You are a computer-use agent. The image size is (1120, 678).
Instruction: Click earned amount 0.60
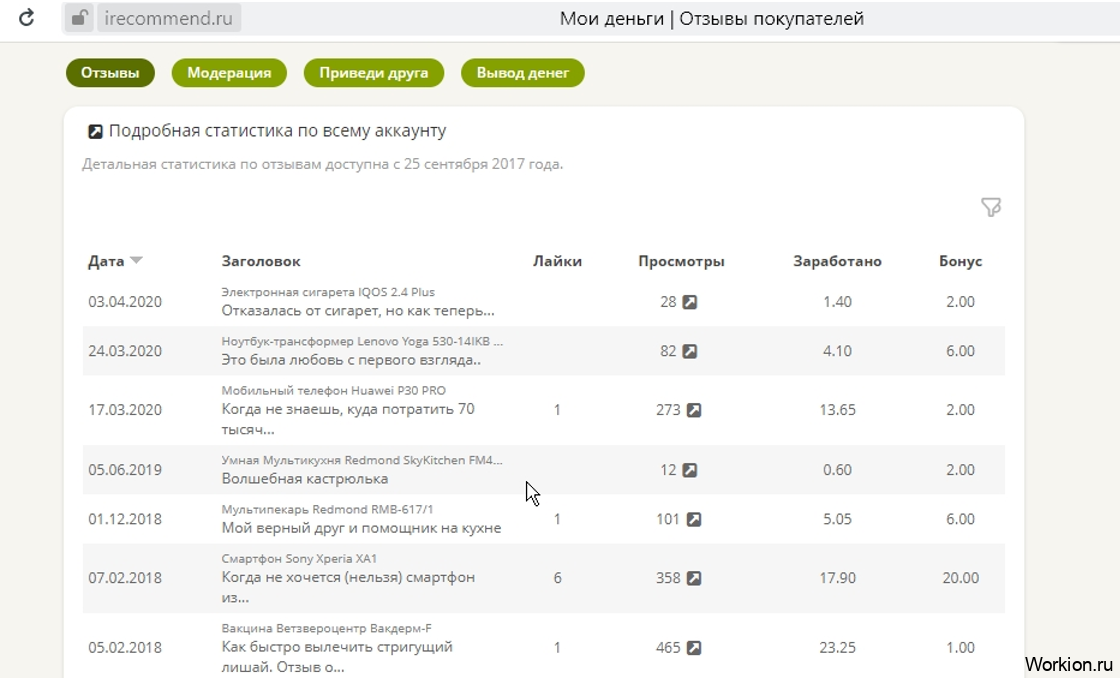click(837, 470)
